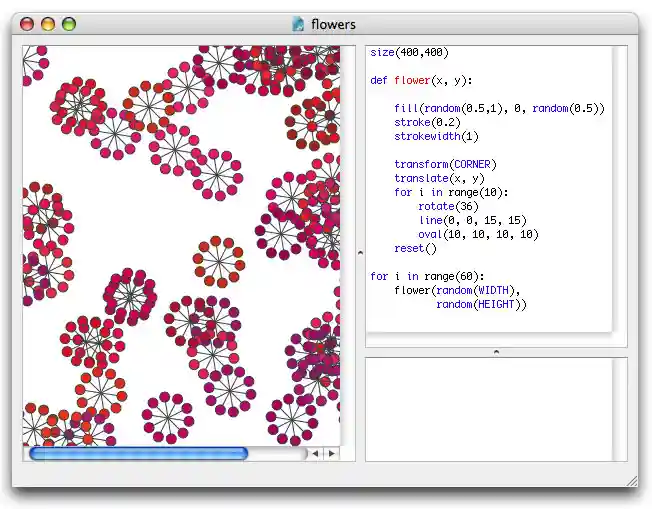Screen dimensions: 652x509
Task: Zoom the window with the green button
Action: (x=69, y=23)
